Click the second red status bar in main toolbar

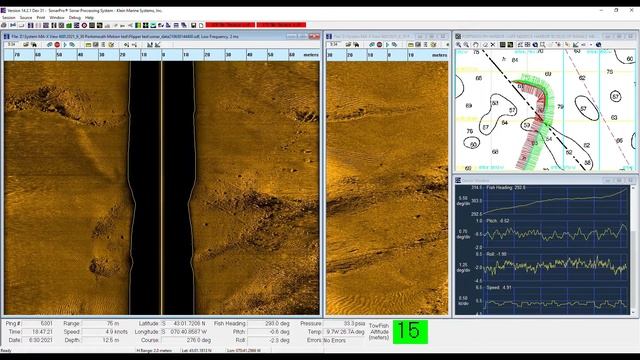point(281,25)
